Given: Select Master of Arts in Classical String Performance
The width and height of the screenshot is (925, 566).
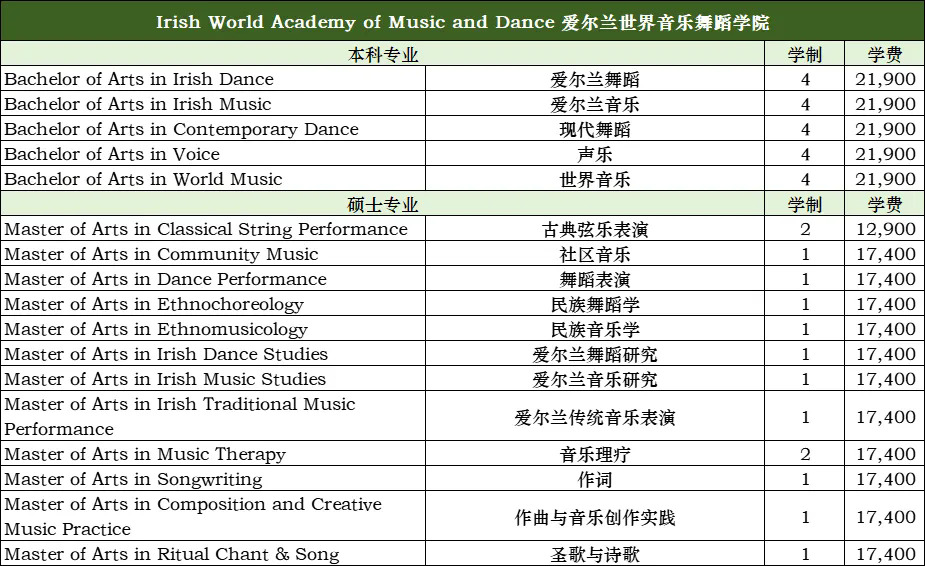Looking at the screenshot, I should [206, 229].
